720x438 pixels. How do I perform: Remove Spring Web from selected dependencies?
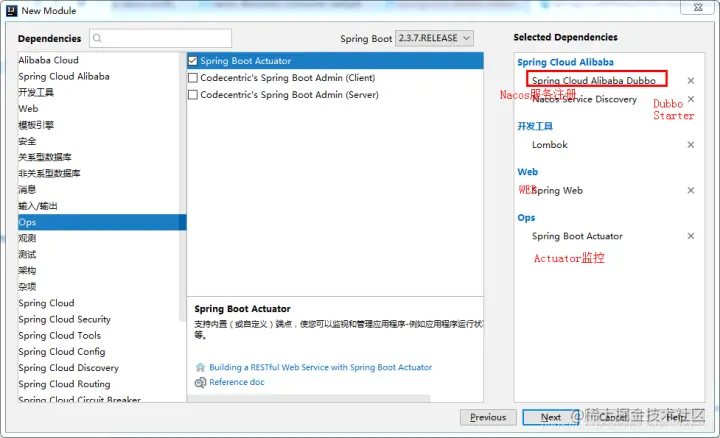pos(690,190)
